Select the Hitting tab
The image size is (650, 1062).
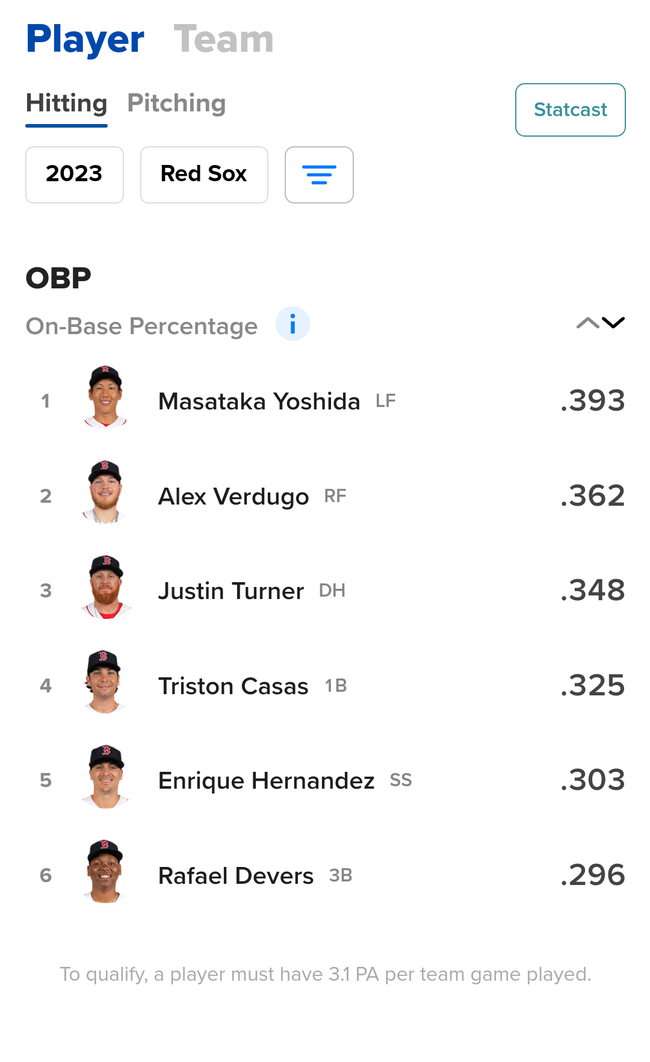point(66,103)
